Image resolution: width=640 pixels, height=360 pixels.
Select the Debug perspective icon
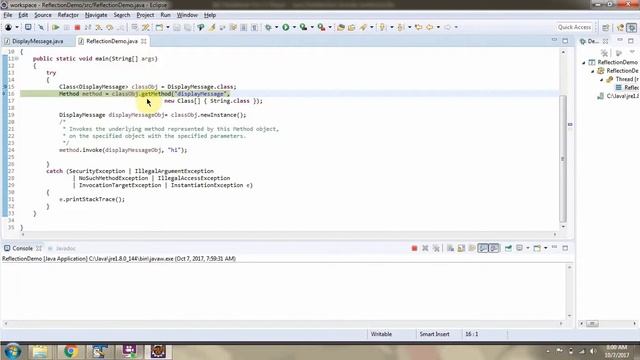(631, 27)
